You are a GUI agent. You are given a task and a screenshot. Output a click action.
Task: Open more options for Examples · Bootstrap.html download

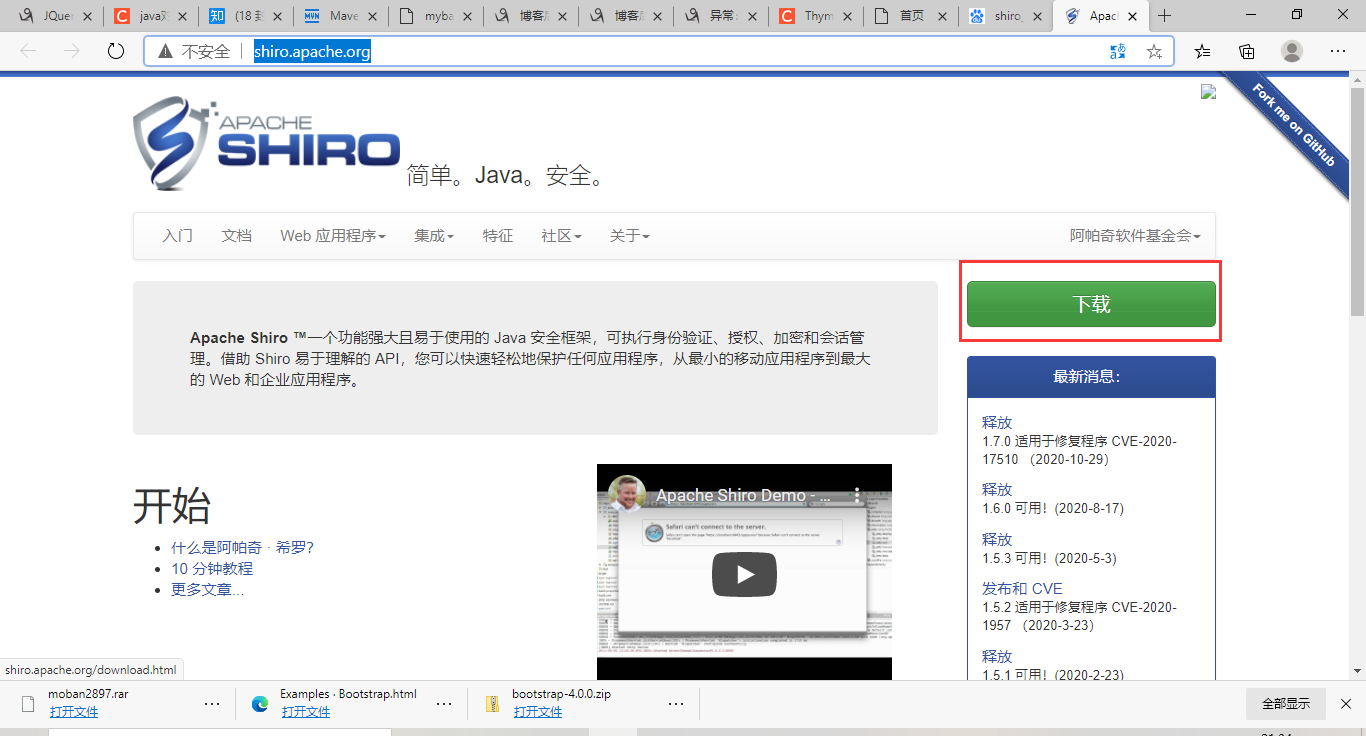[x=444, y=703]
